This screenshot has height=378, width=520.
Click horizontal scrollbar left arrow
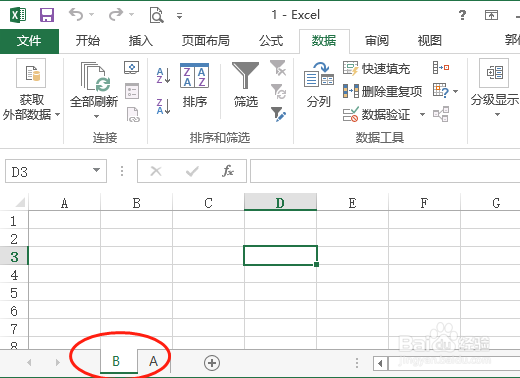(380, 363)
